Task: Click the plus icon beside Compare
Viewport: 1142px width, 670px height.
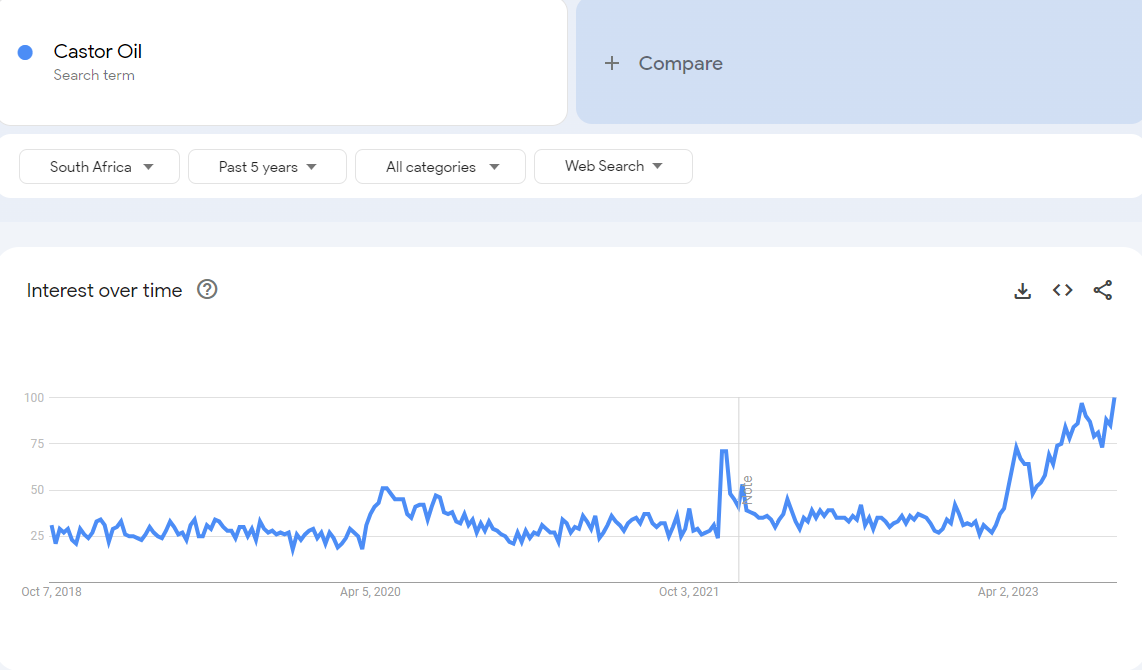Action: (x=612, y=63)
